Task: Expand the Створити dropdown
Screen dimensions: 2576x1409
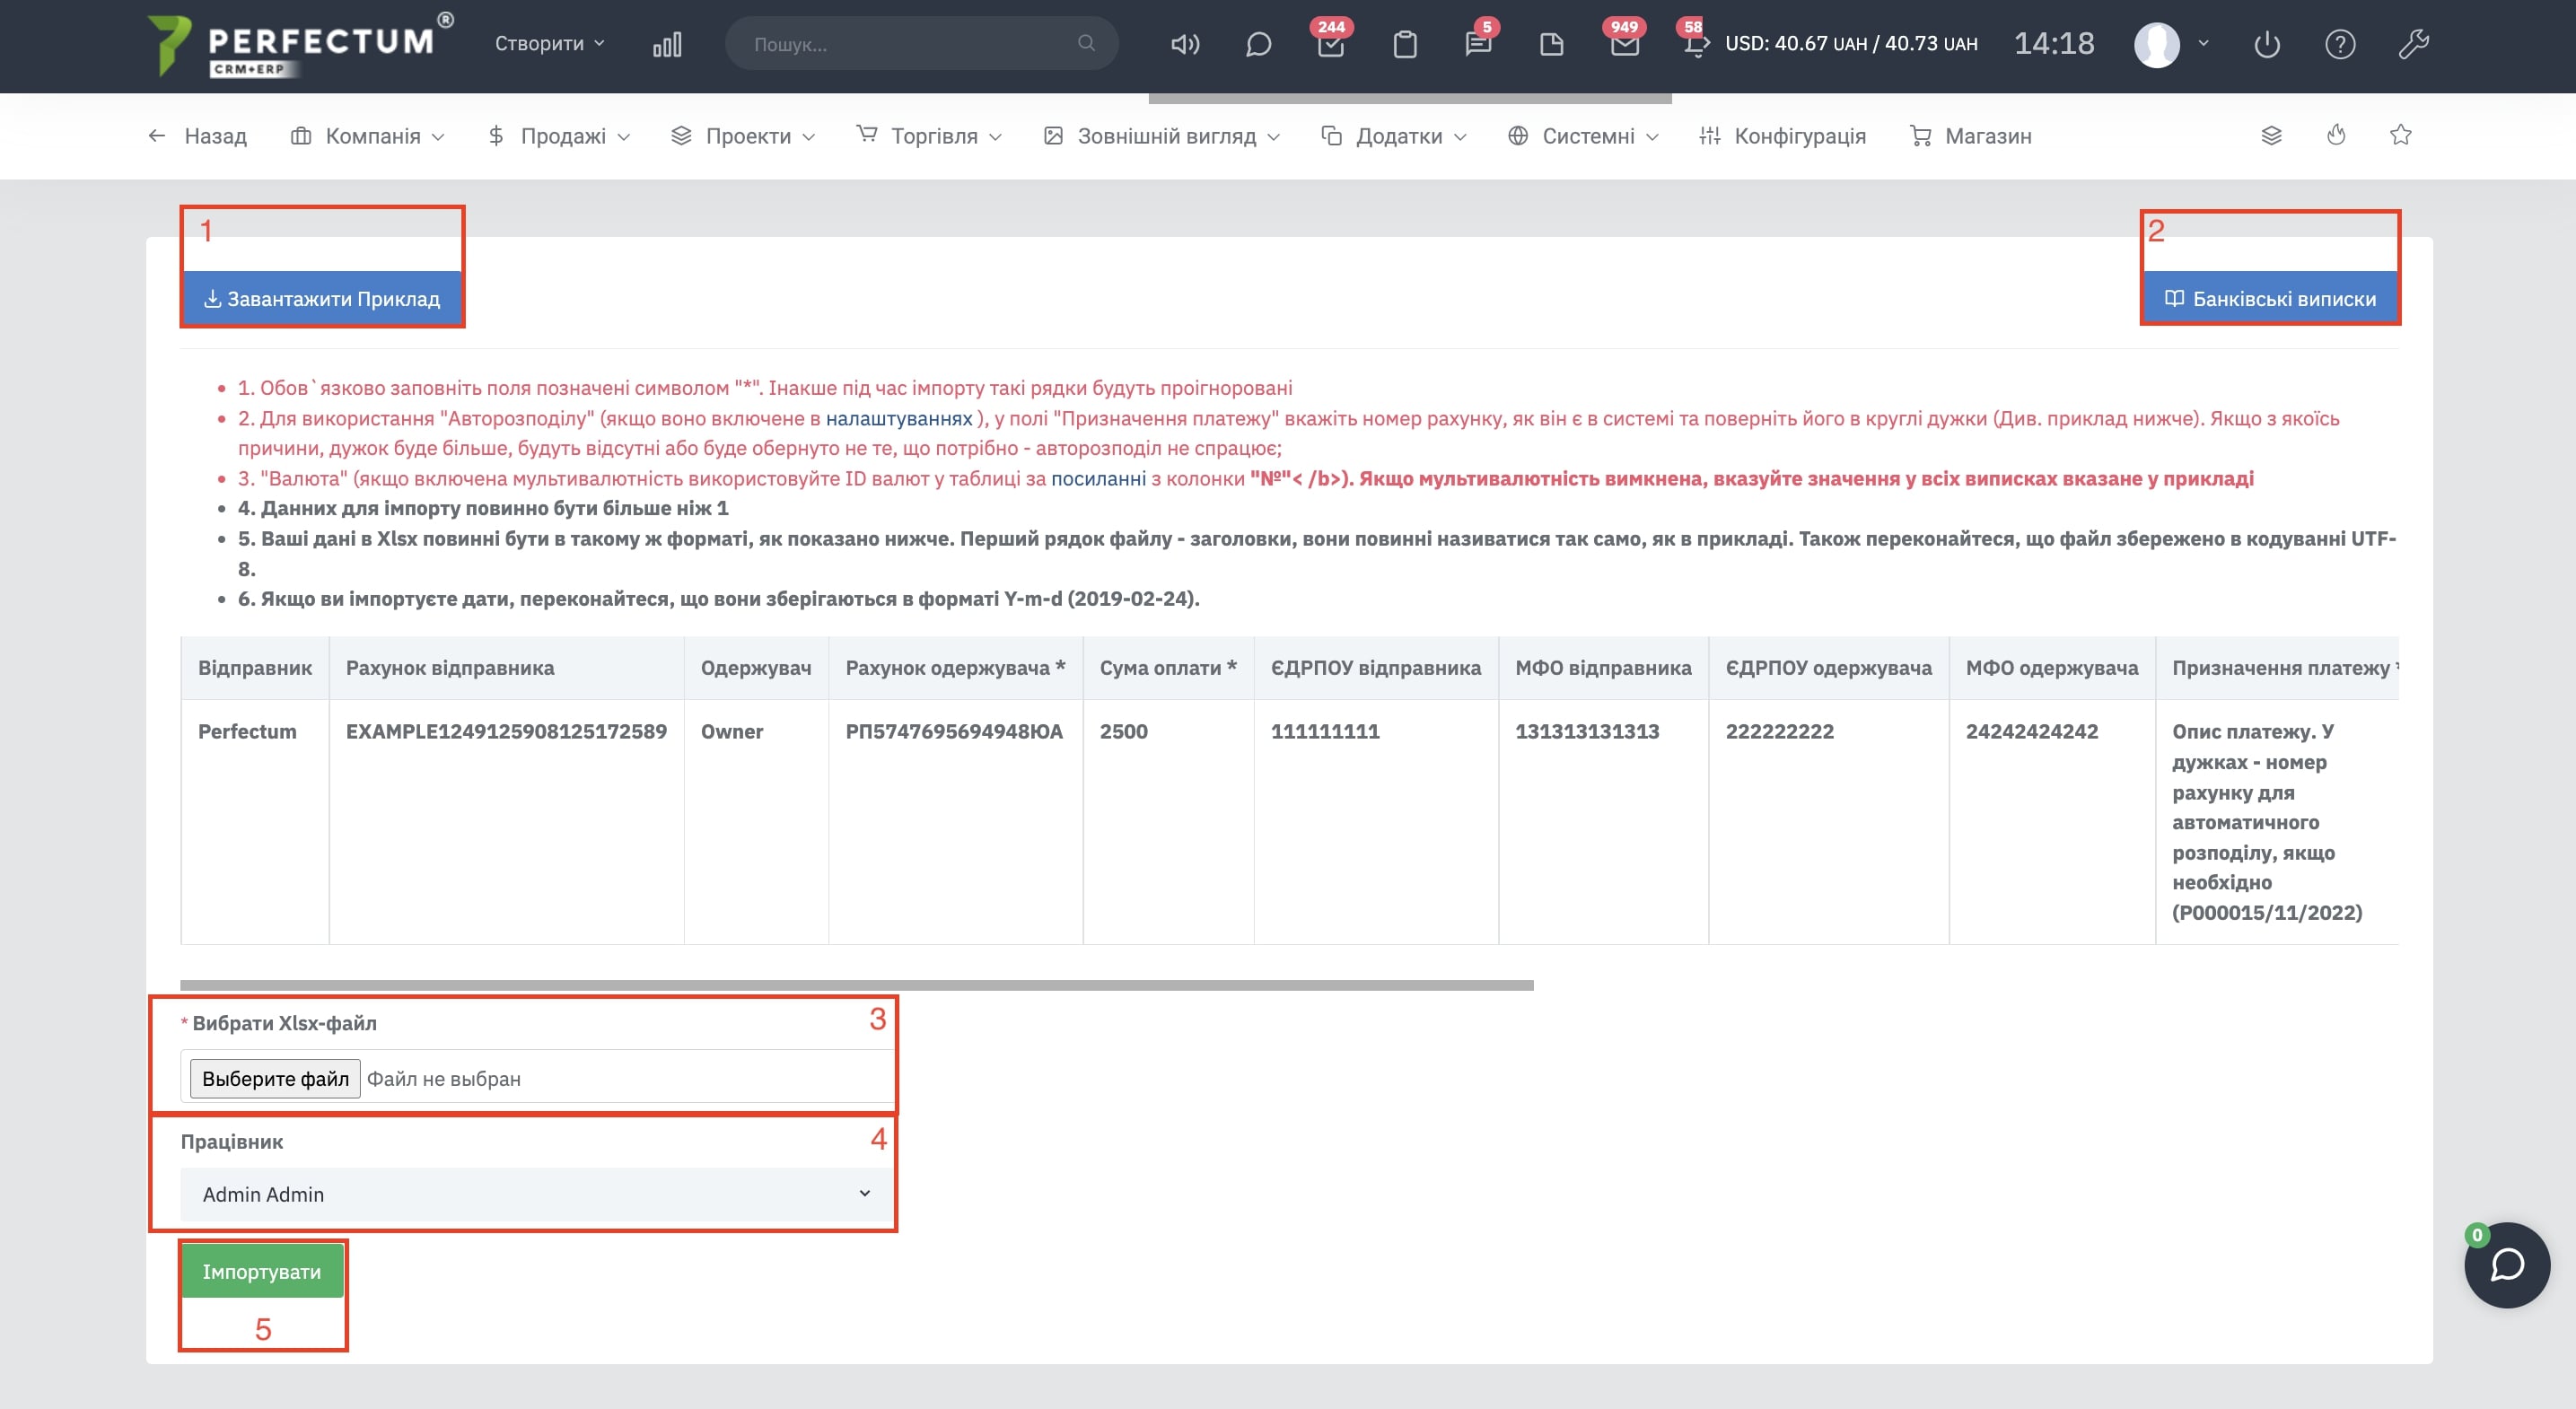Action: tap(549, 44)
